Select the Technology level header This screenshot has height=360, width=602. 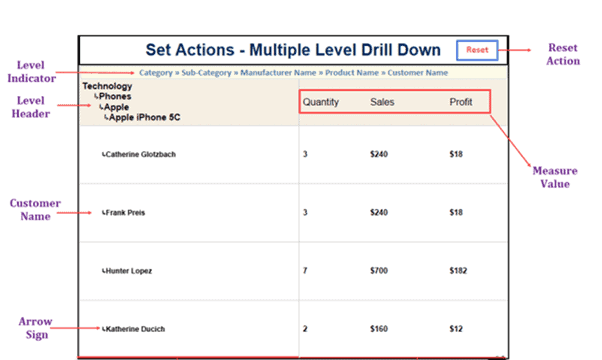pyautogui.click(x=107, y=86)
